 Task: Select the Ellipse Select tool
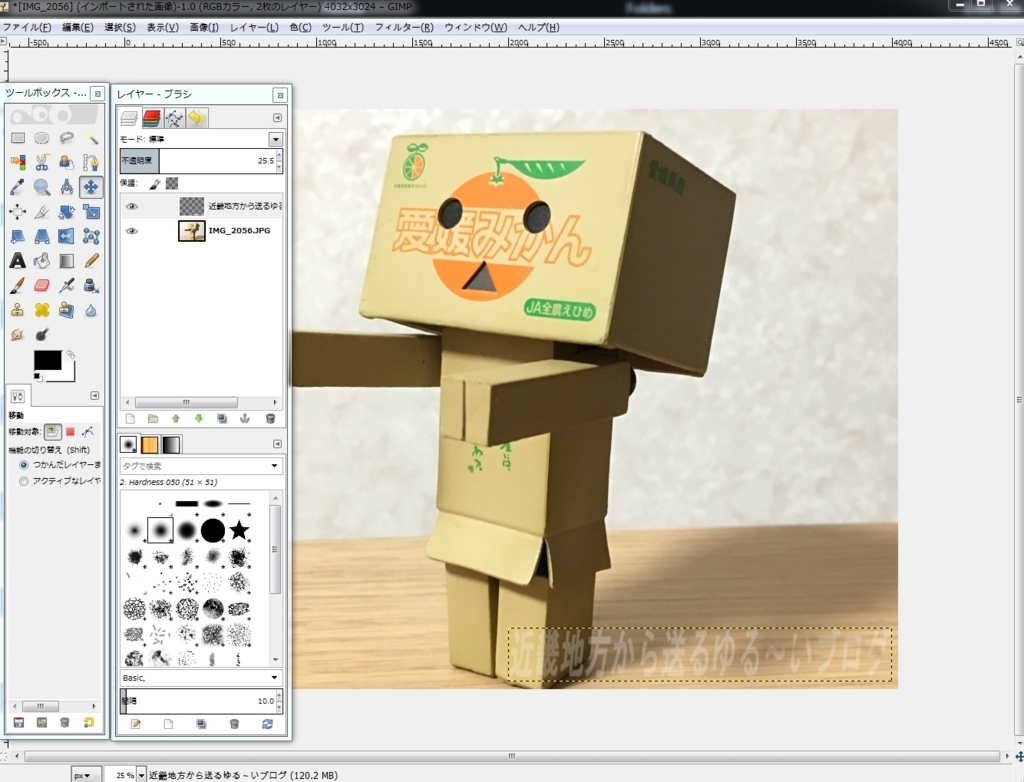(x=42, y=138)
